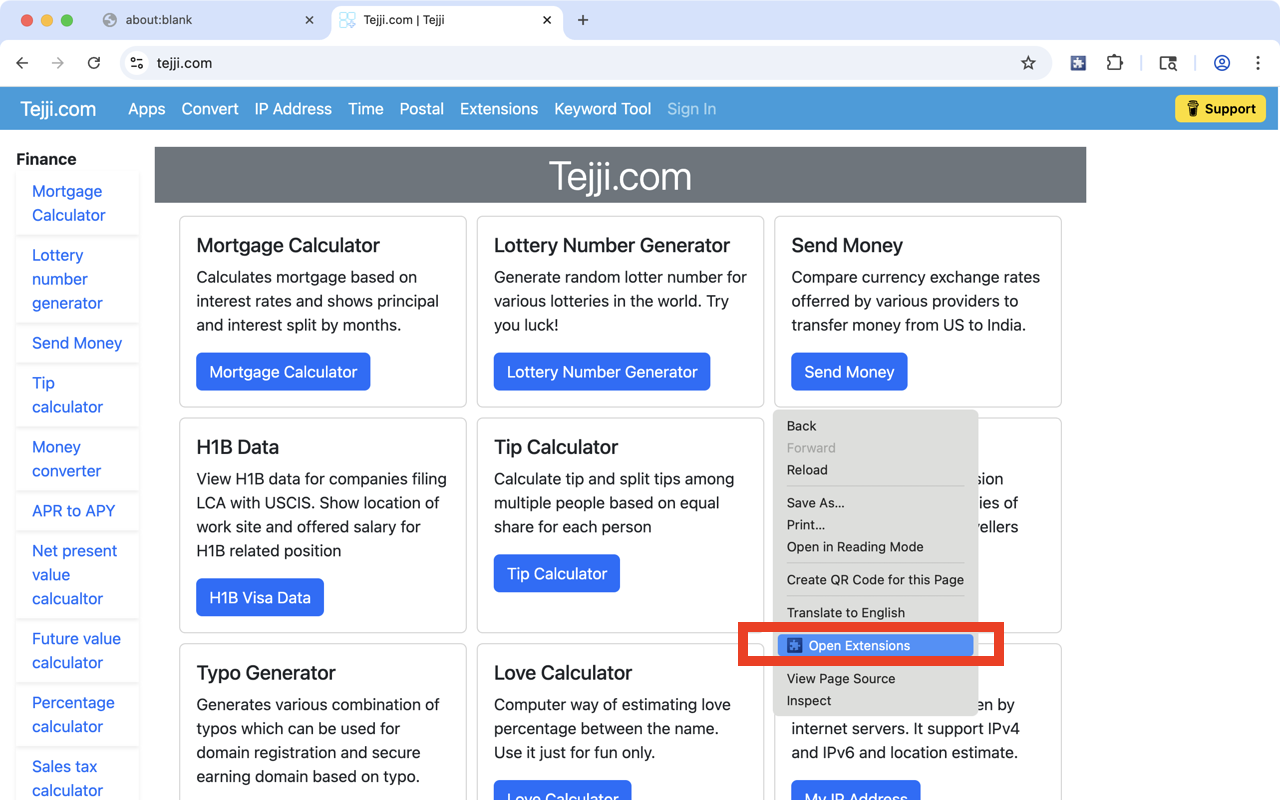This screenshot has height=800, width=1280.
Task: Open Chrome three-dot menu
Action: point(1258,63)
